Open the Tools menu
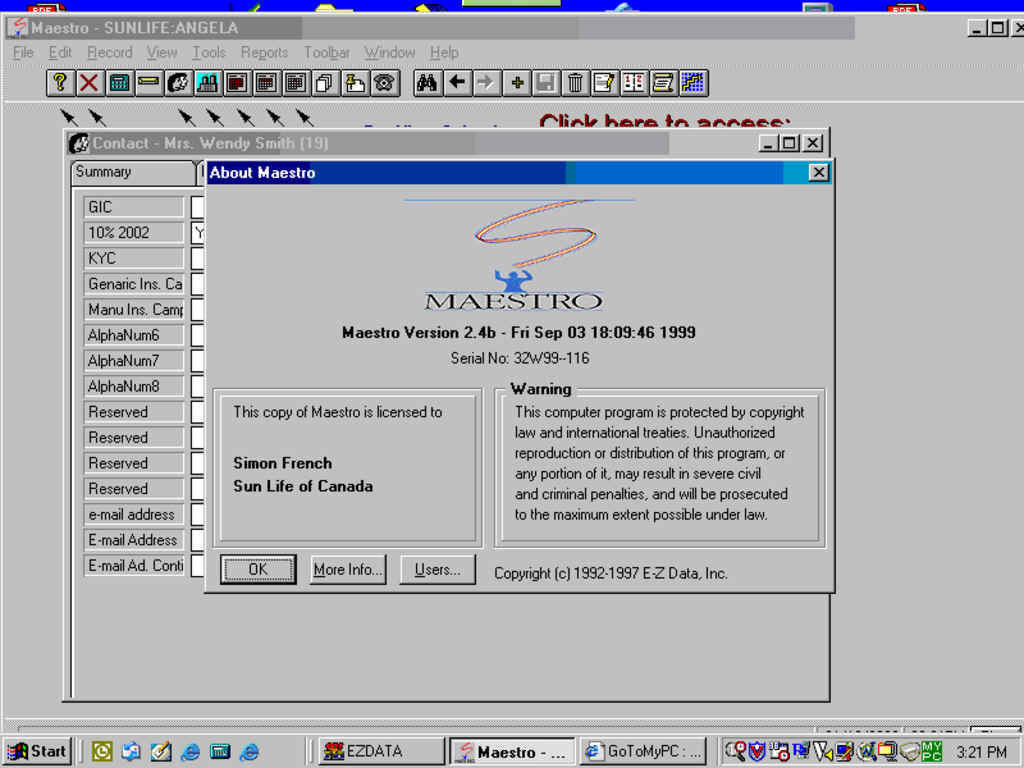This screenshot has width=1024, height=768. coord(208,52)
